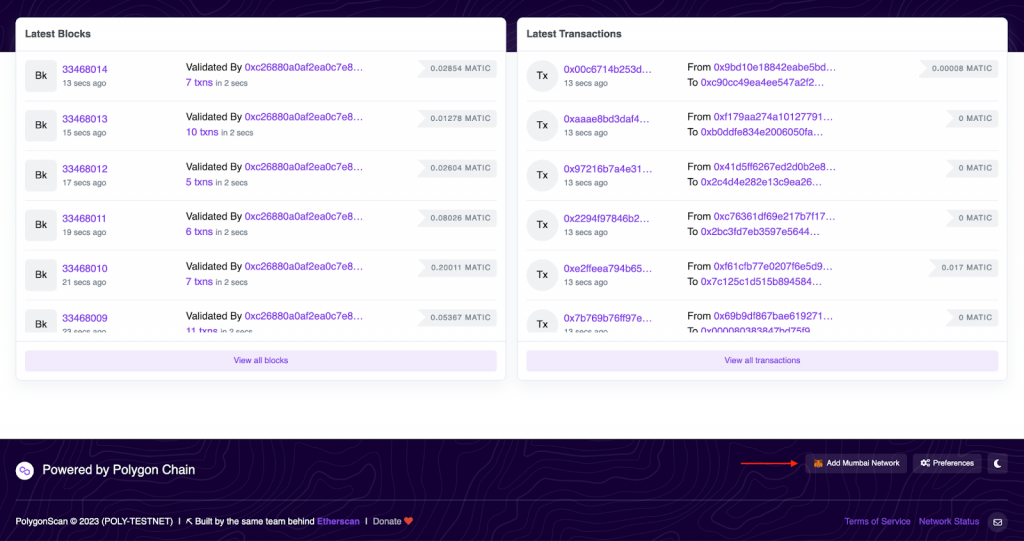The image size is (1024, 541).
Task: View the 5 txns link
Action: [199, 182]
